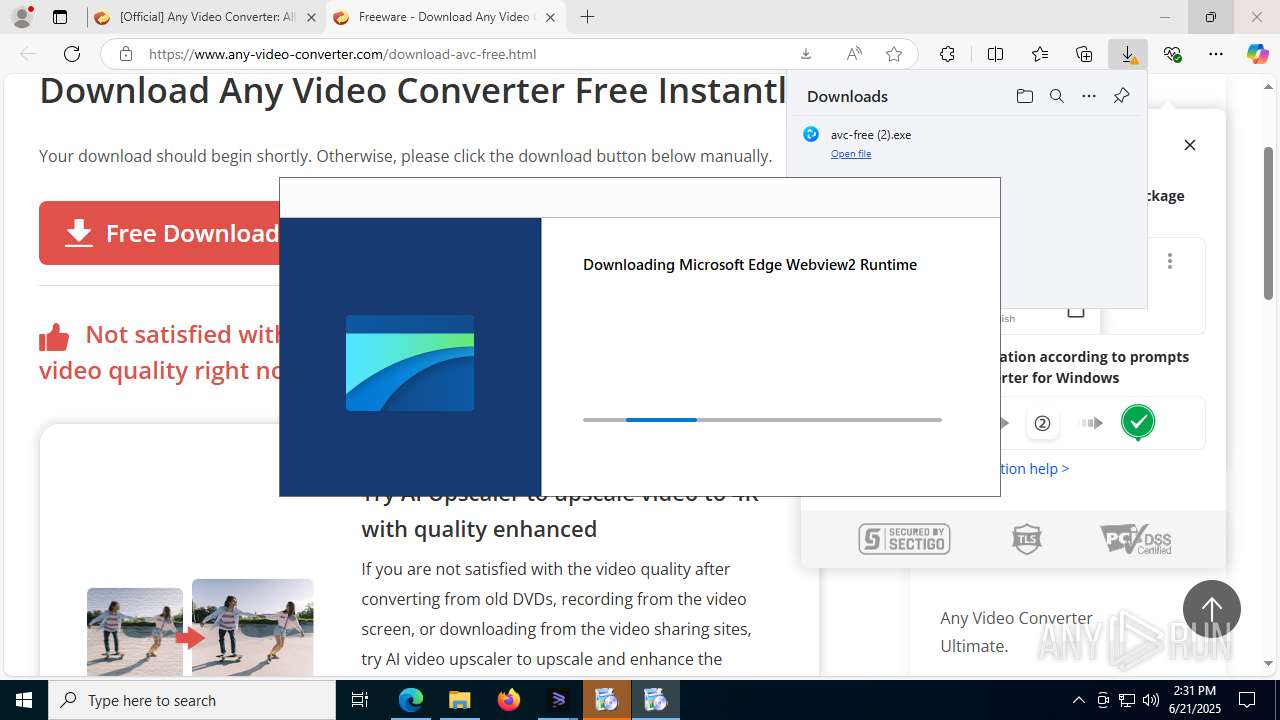Click Open file link for avc-free (2).exe

851,154
